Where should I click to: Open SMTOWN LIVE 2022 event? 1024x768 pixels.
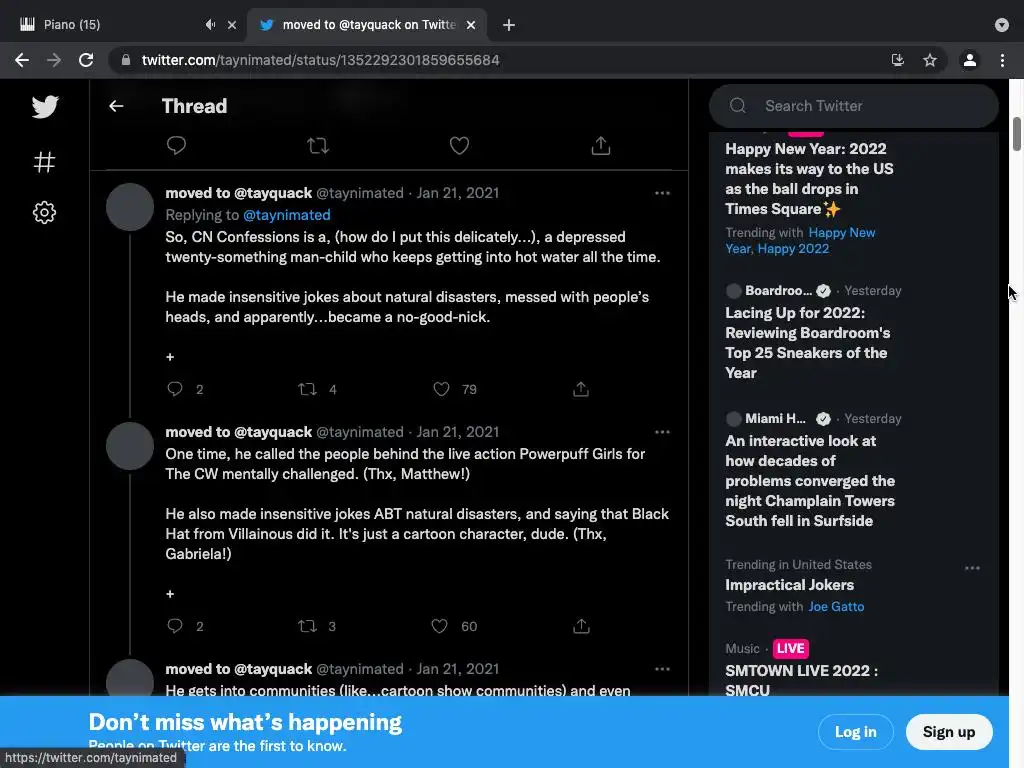click(801, 680)
